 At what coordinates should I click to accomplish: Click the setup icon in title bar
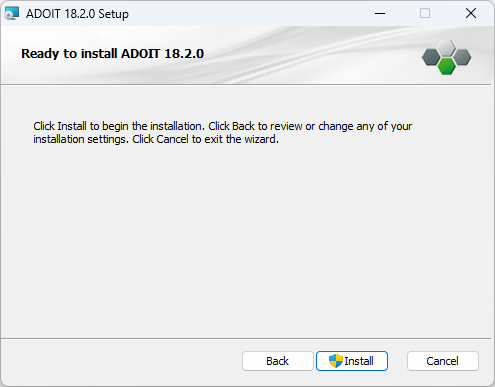click(x=12, y=14)
